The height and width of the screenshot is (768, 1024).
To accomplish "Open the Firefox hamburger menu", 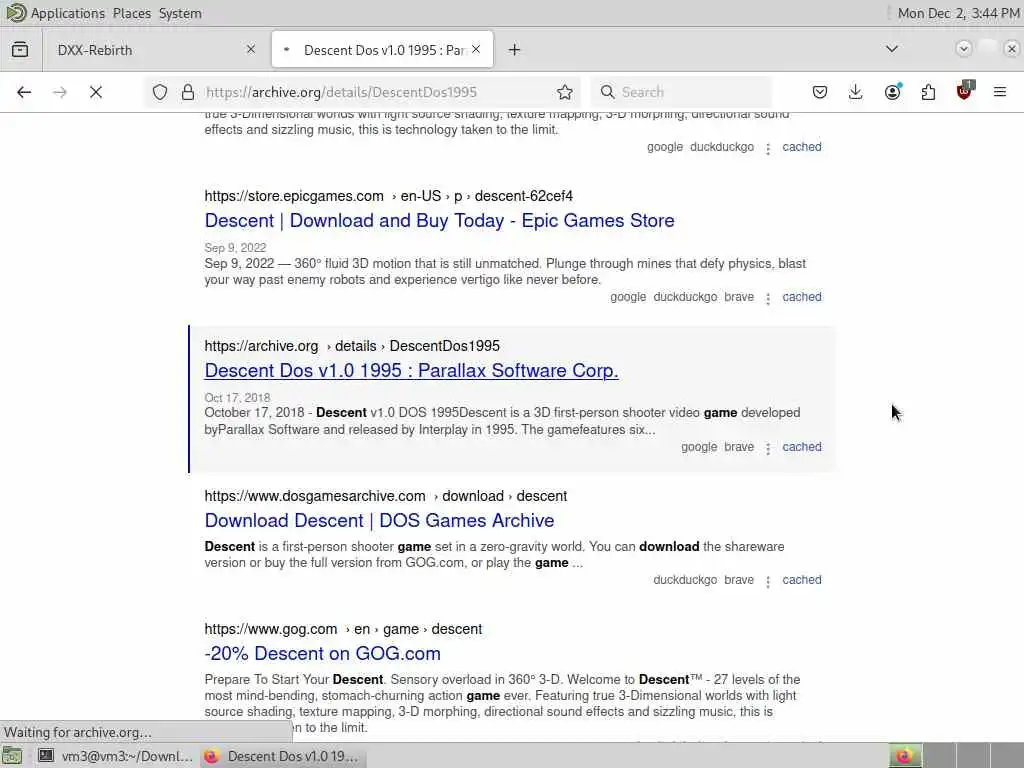I will pos(1000,92).
